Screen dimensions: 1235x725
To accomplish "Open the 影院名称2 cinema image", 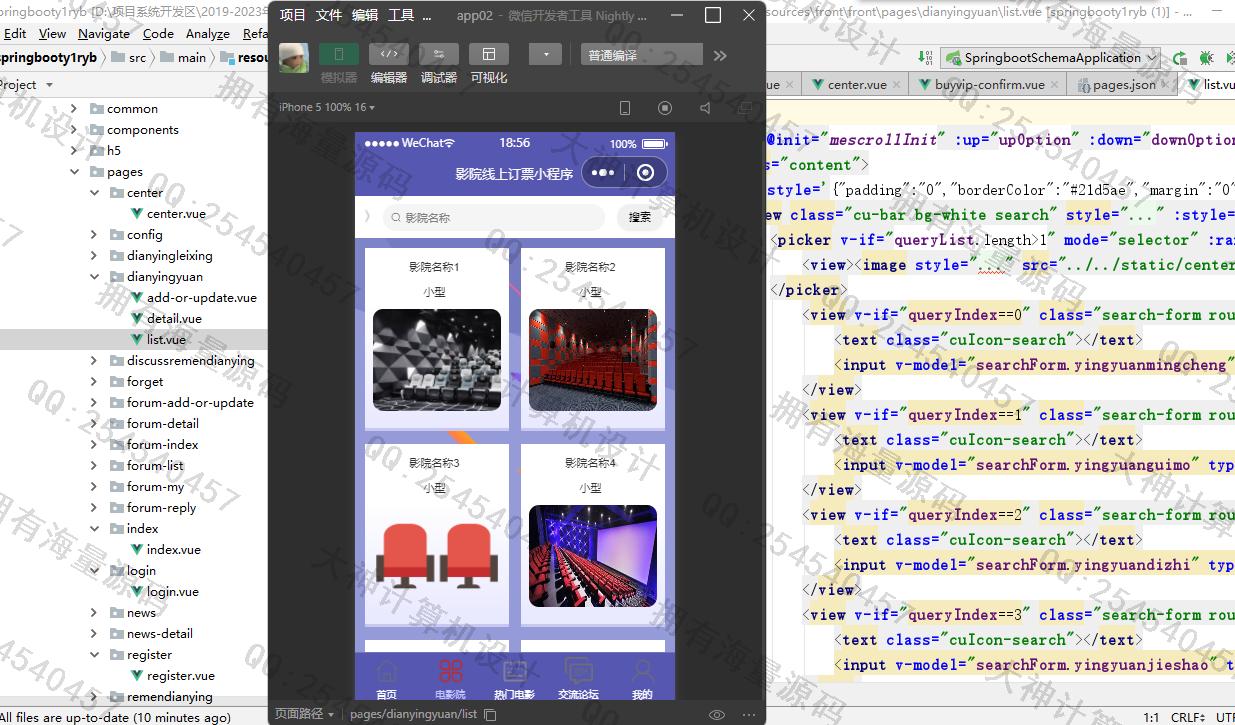I will 593,360.
